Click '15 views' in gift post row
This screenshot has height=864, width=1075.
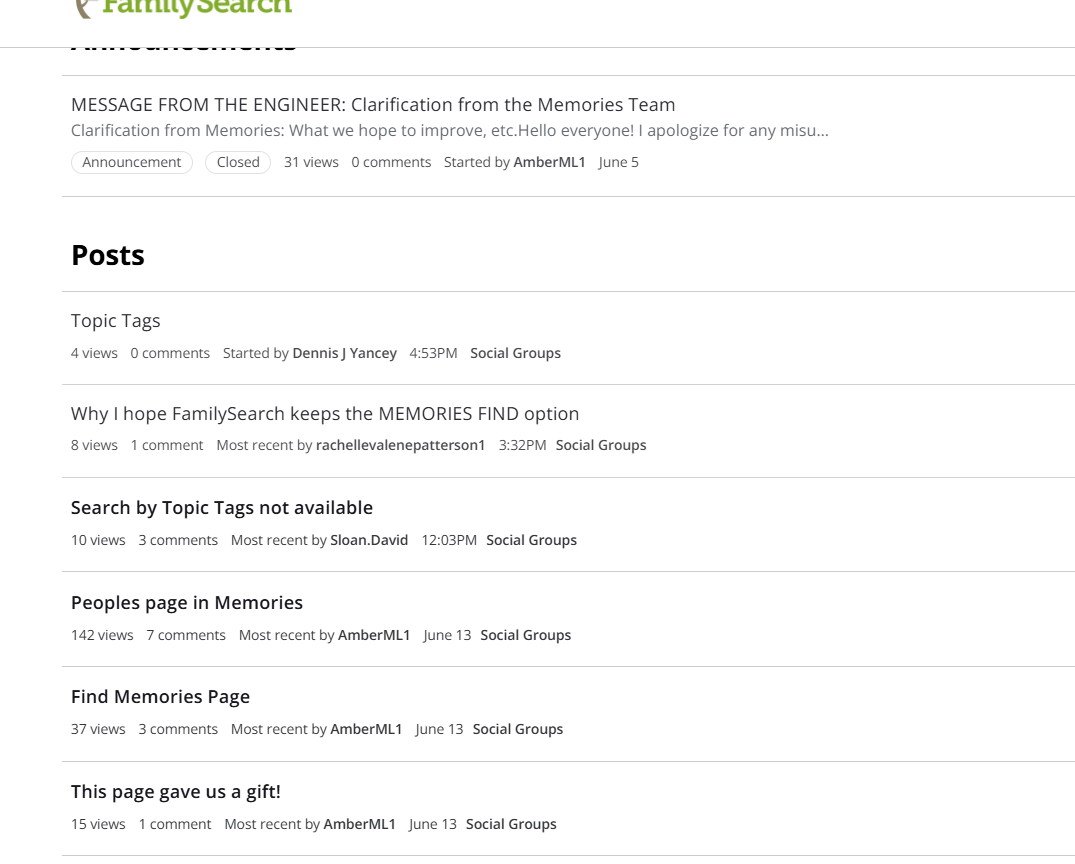click(98, 824)
